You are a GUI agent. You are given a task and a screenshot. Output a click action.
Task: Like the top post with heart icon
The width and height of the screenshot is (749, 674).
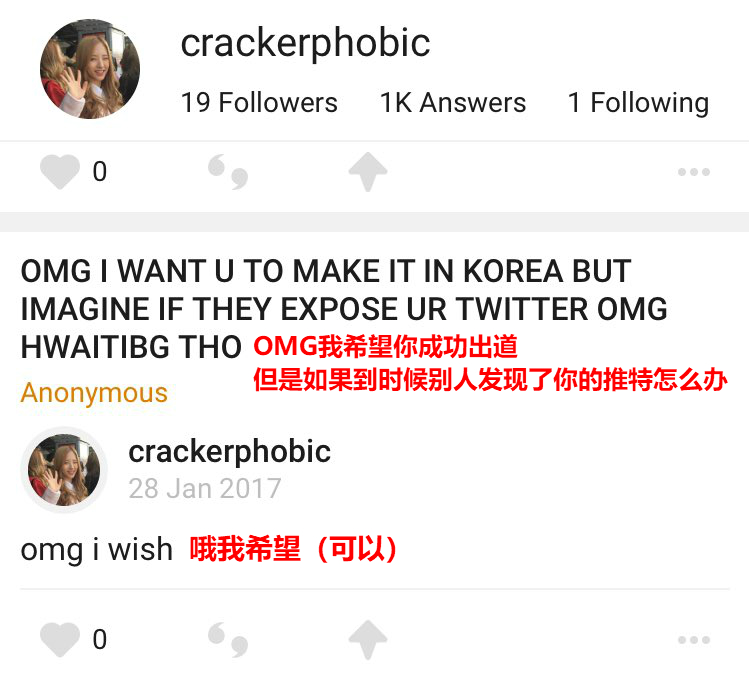point(60,172)
